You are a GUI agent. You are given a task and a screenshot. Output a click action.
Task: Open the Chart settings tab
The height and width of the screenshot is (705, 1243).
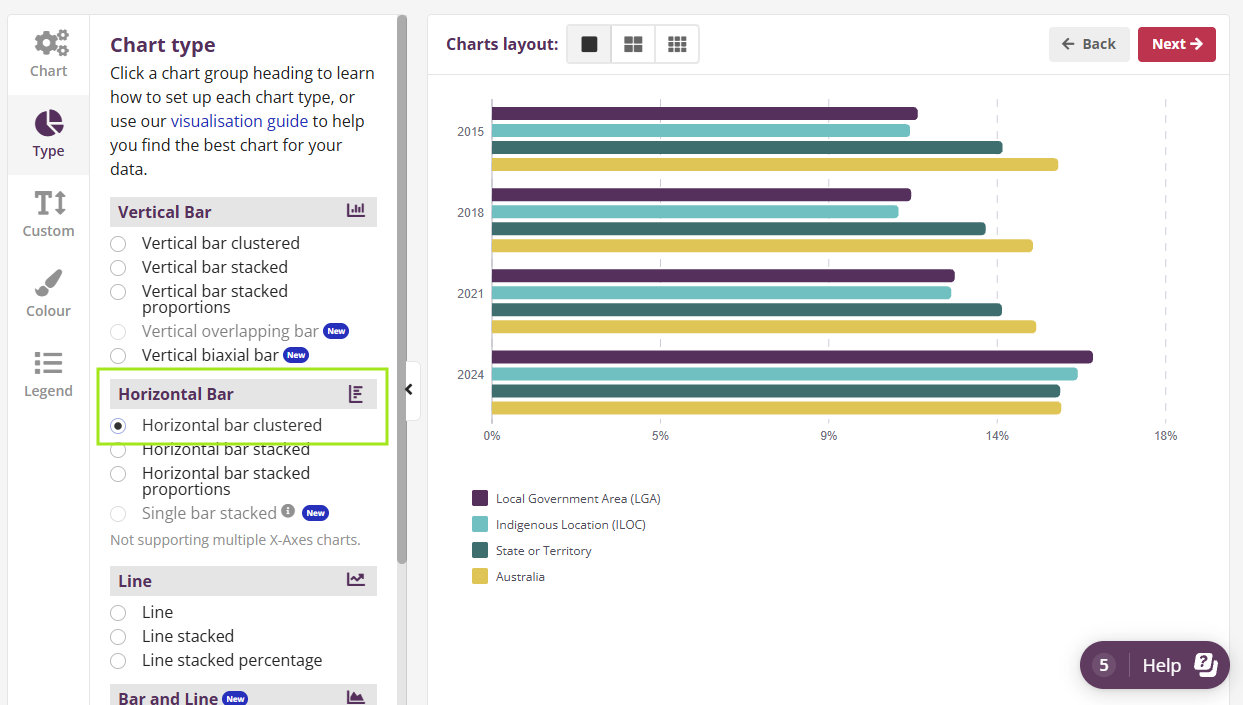point(48,55)
